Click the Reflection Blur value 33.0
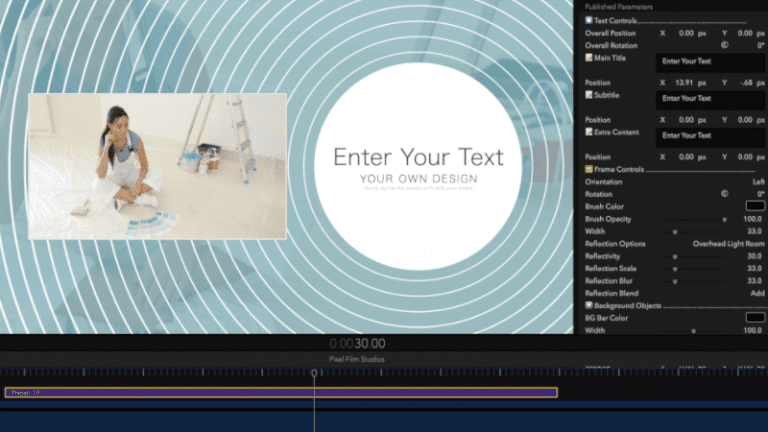 click(755, 281)
